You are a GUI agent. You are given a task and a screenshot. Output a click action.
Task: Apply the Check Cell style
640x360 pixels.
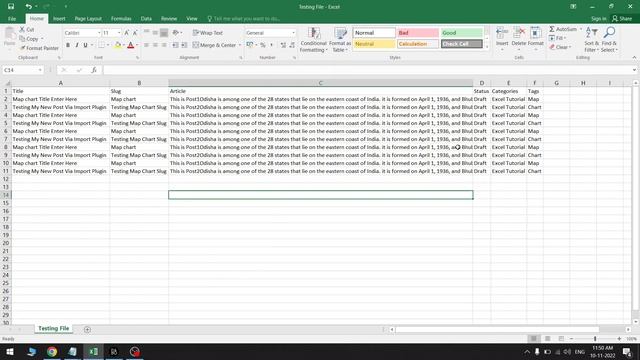tap(462, 44)
